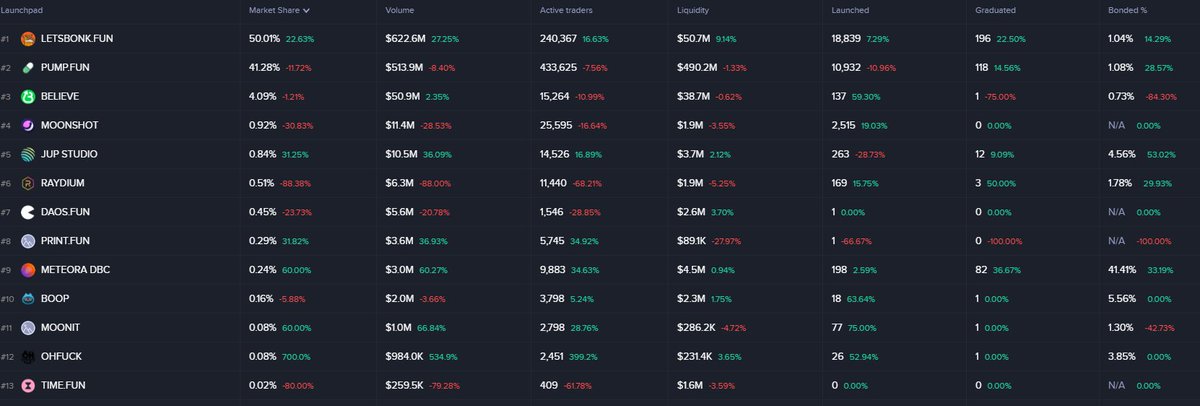Sort table by Launched column header
This screenshot has width=1200, height=406.
coord(850,11)
